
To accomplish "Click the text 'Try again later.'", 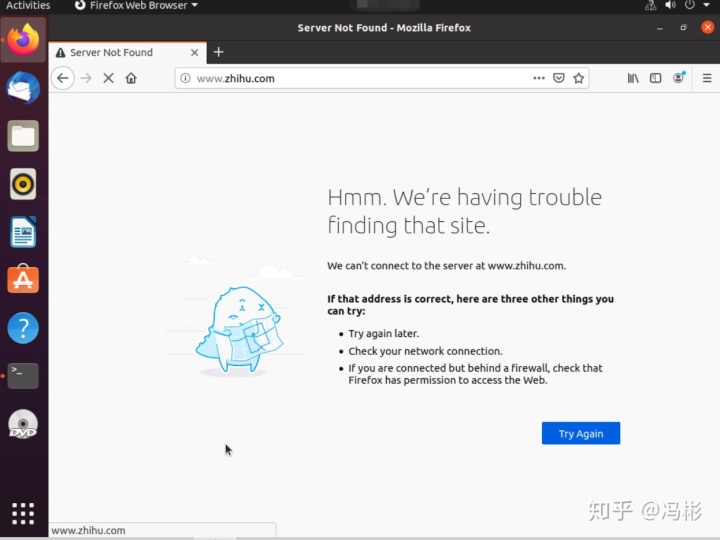I will pyautogui.click(x=383, y=334).
